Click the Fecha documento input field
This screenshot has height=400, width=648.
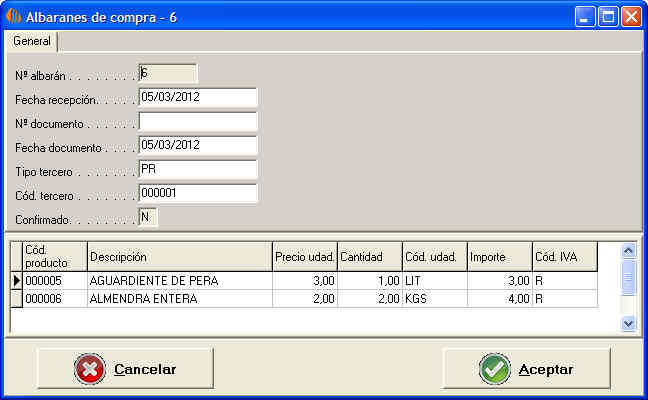point(198,145)
